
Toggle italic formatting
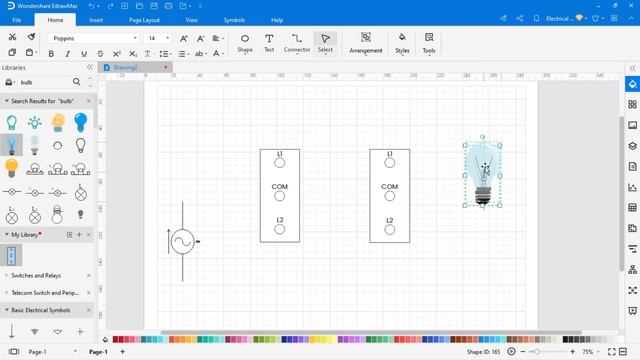tap(67, 53)
